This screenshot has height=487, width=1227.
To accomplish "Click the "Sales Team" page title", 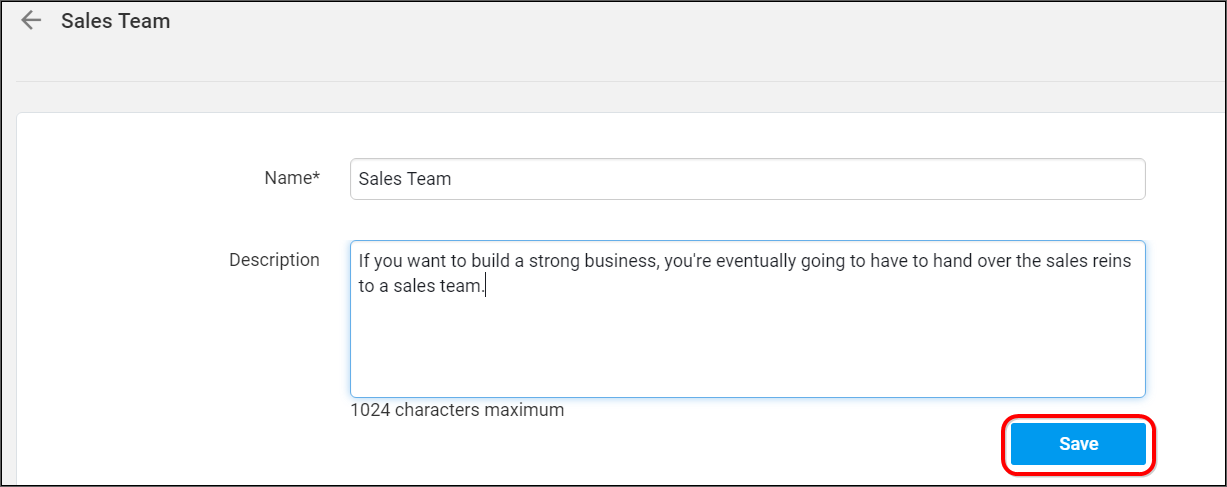I will click(x=116, y=21).
